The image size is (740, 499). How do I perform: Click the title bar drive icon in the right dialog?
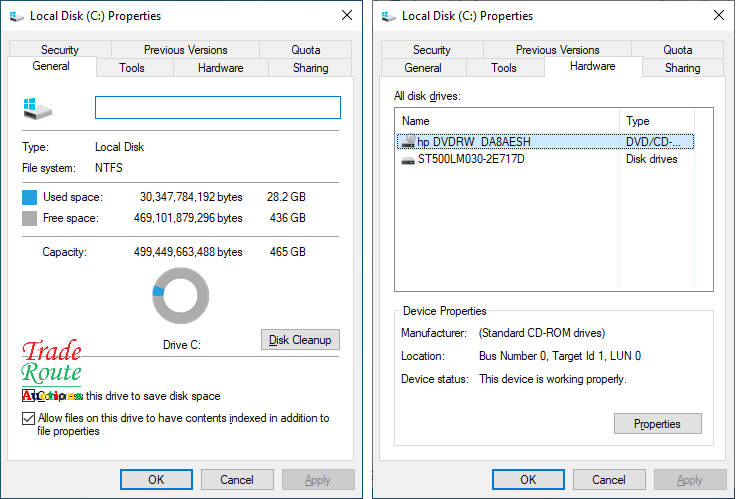(x=389, y=16)
